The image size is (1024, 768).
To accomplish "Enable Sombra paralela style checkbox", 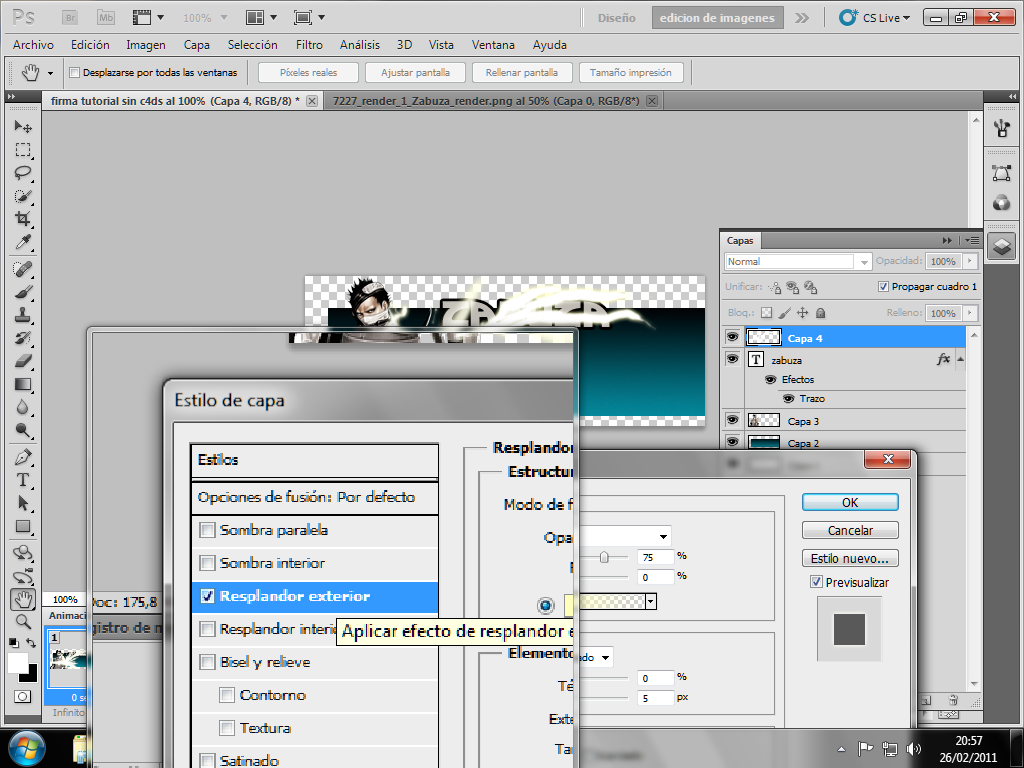I will [x=207, y=530].
